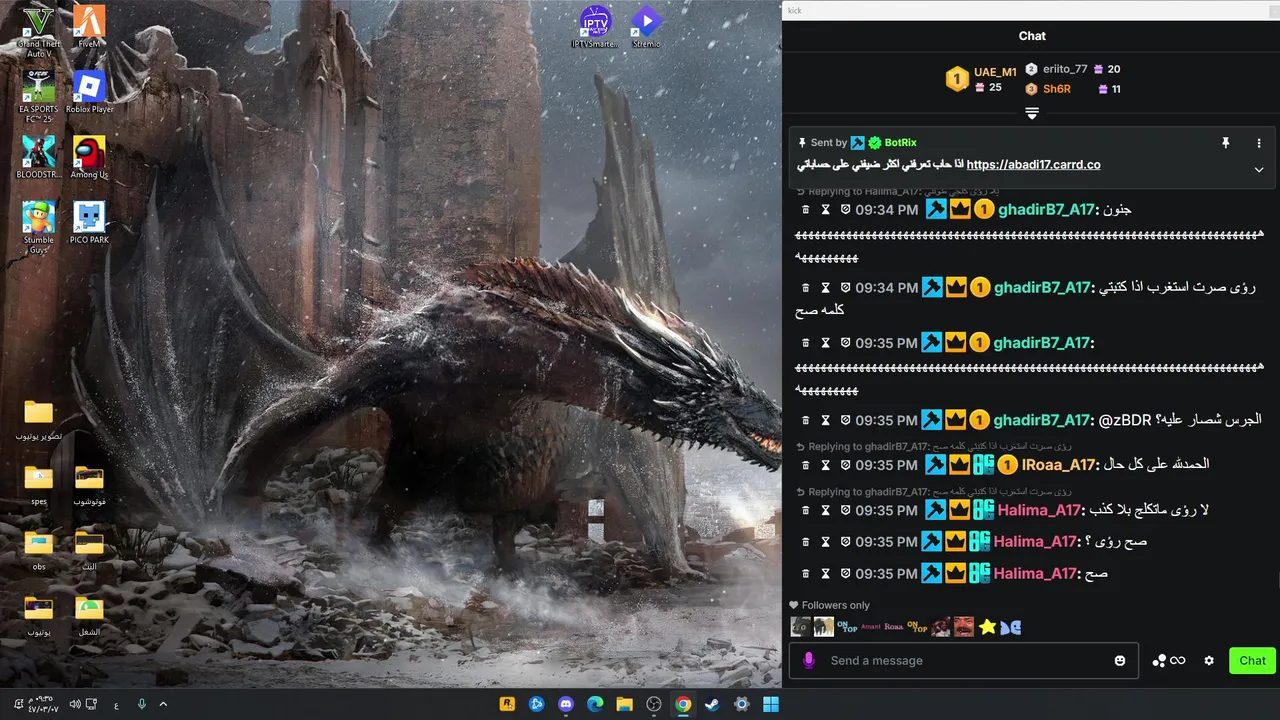Open Windows Start menu button
This screenshot has width=1280, height=720.
(771, 704)
